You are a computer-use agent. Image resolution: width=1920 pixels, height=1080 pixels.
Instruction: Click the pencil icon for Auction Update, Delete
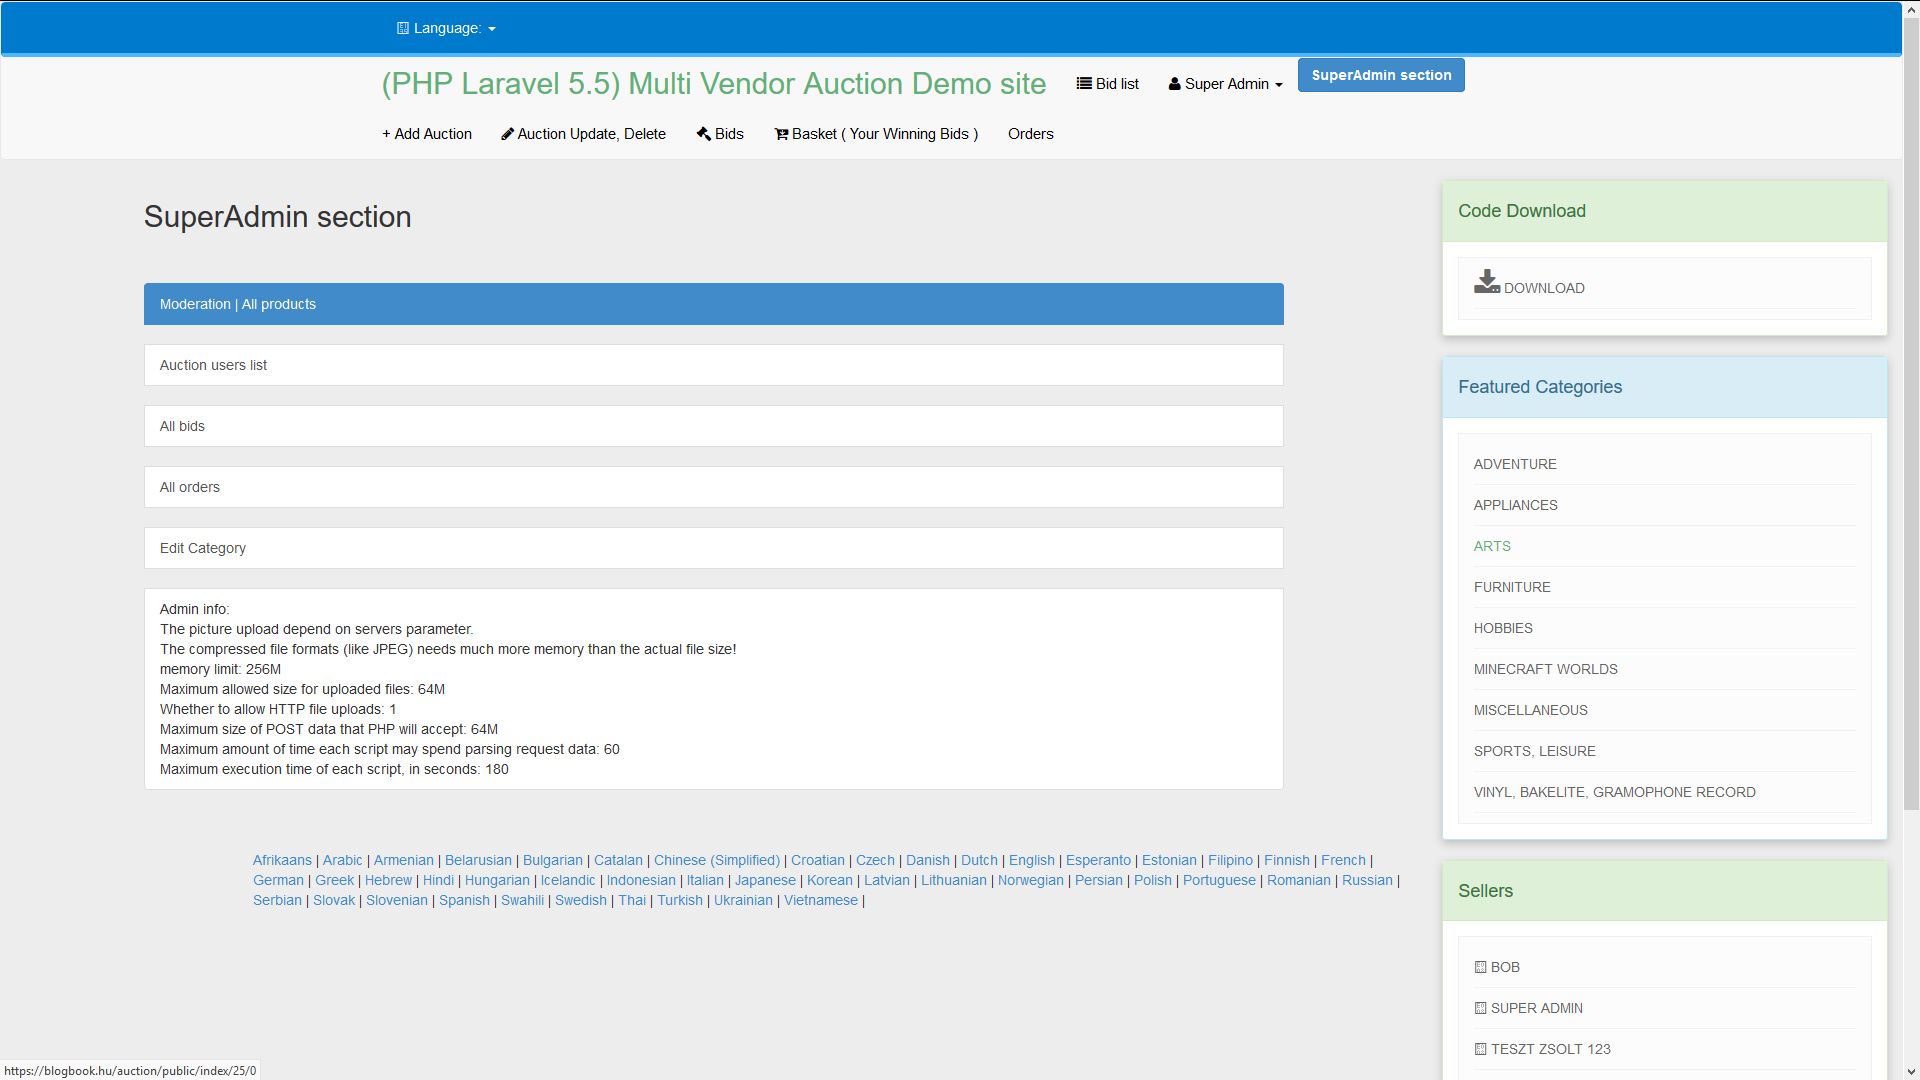[x=507, y=134]
